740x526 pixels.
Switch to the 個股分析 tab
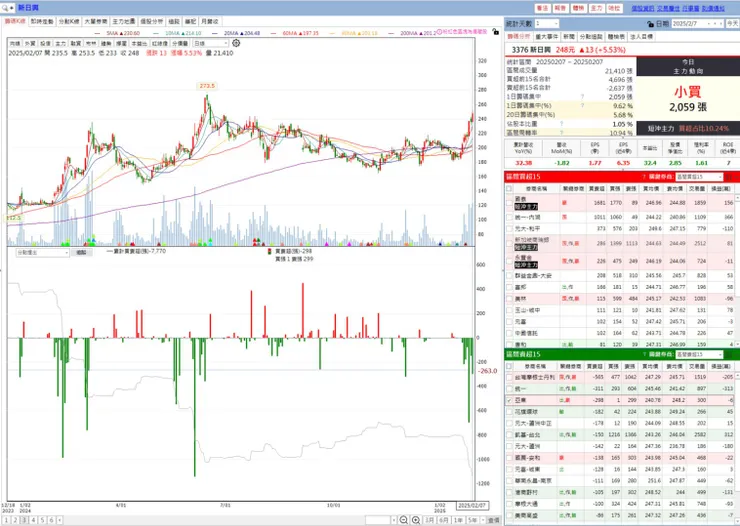tap(151, 22)
